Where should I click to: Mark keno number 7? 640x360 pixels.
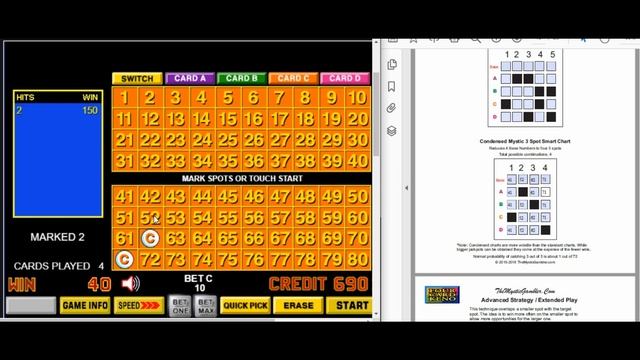tap(280, 98)
